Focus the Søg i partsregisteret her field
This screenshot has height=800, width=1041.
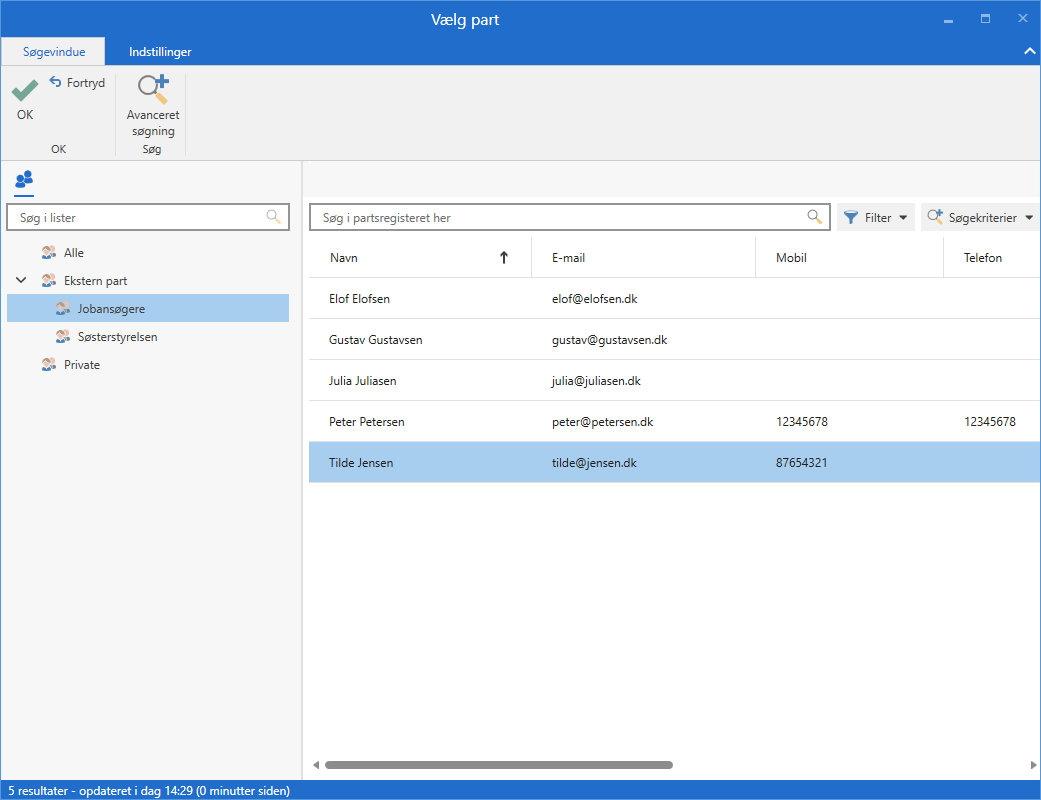570,217
